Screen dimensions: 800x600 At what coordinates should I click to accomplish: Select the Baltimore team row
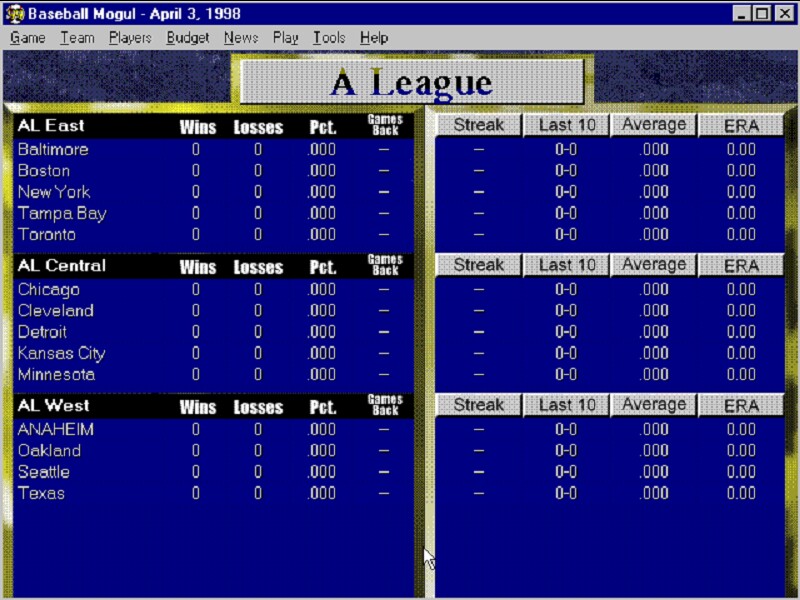coord(214,149)
